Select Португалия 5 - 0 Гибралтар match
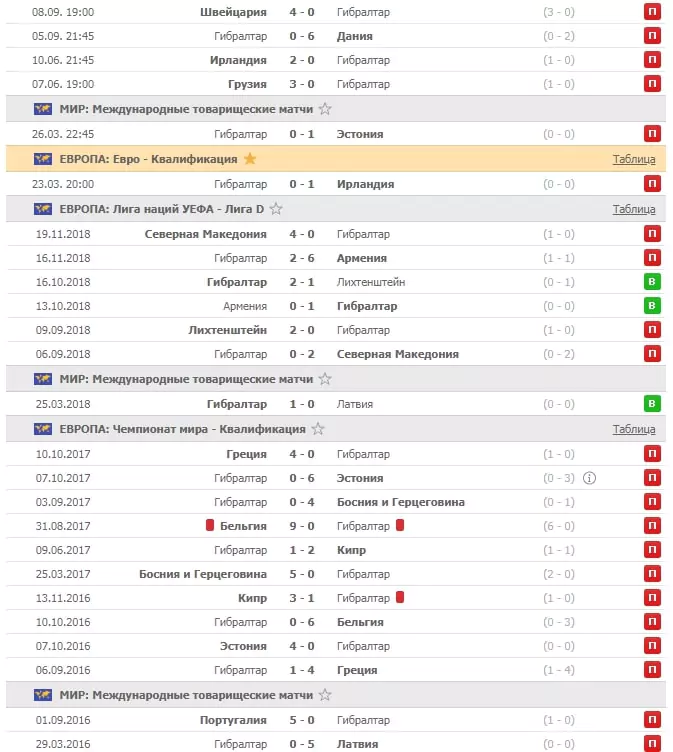Image resolution: width=673 pixels, height=752 pixels. click(x=336, y=720)
